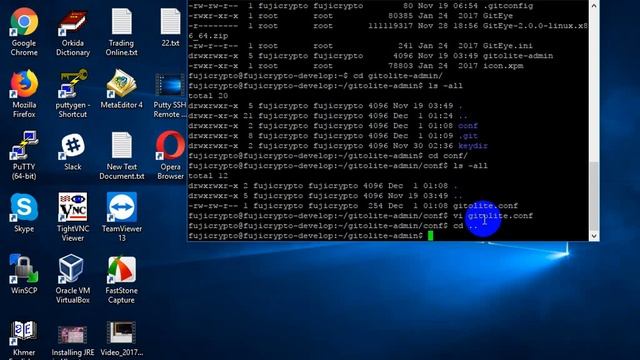Launch Orkida Dictionary icon
Image resolution: width=640 pixels, height=360 pixels.
pos(73,32)
